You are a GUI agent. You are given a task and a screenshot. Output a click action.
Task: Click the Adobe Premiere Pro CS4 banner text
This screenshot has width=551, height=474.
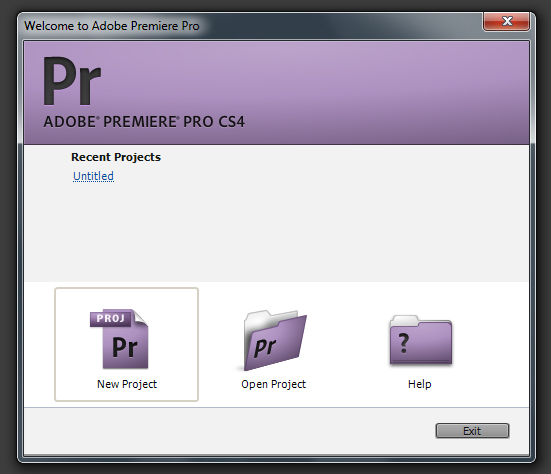tap(144, 122)
